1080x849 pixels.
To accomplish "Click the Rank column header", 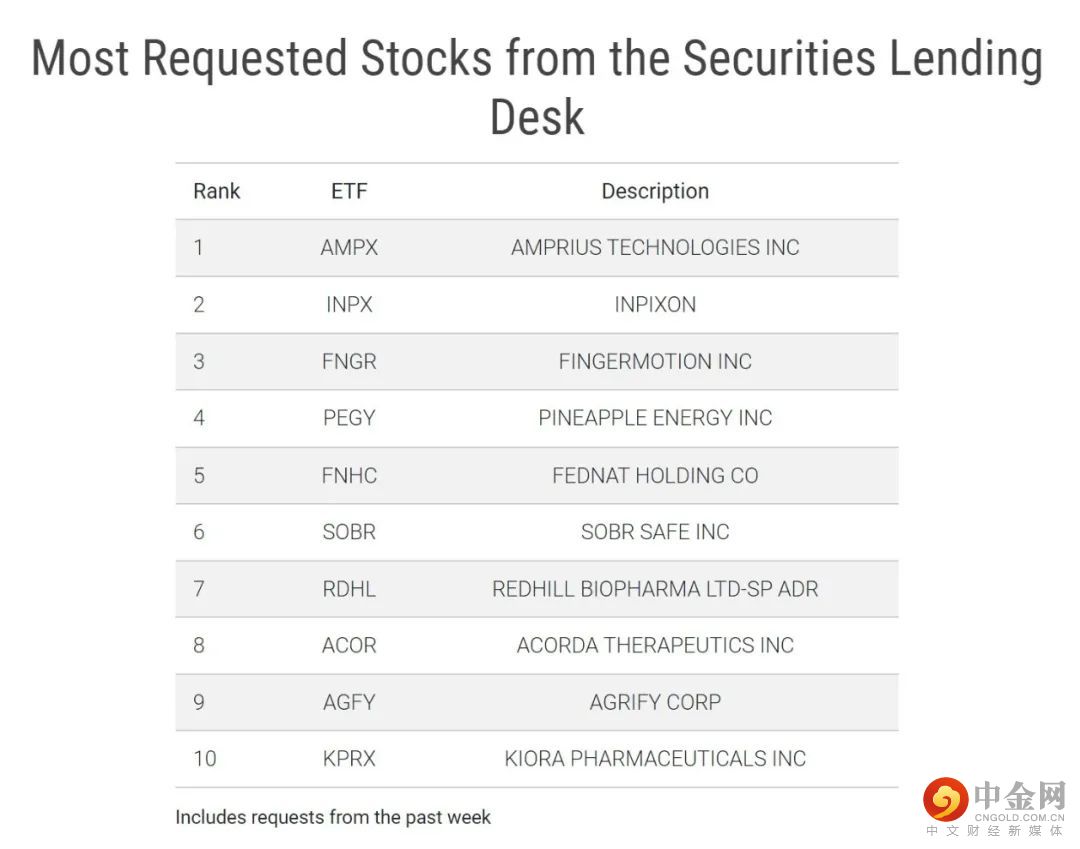I will (217, 191).
